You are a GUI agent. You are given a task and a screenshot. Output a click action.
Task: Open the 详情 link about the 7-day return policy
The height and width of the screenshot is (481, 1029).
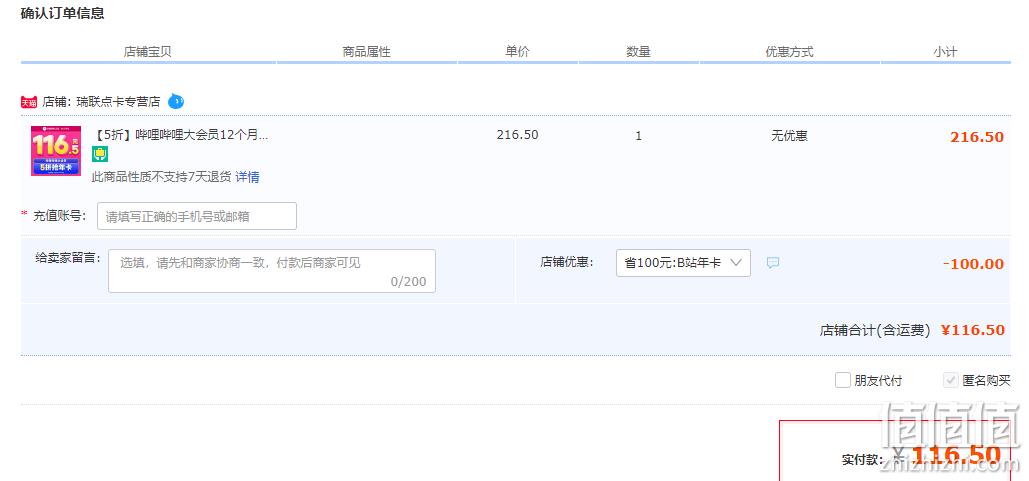pyautogui.click(x=247, y=177)
